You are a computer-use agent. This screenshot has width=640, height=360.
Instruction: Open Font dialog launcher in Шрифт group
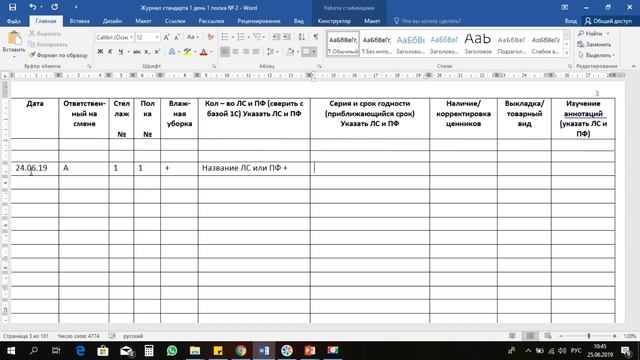(x=214, y=66)
